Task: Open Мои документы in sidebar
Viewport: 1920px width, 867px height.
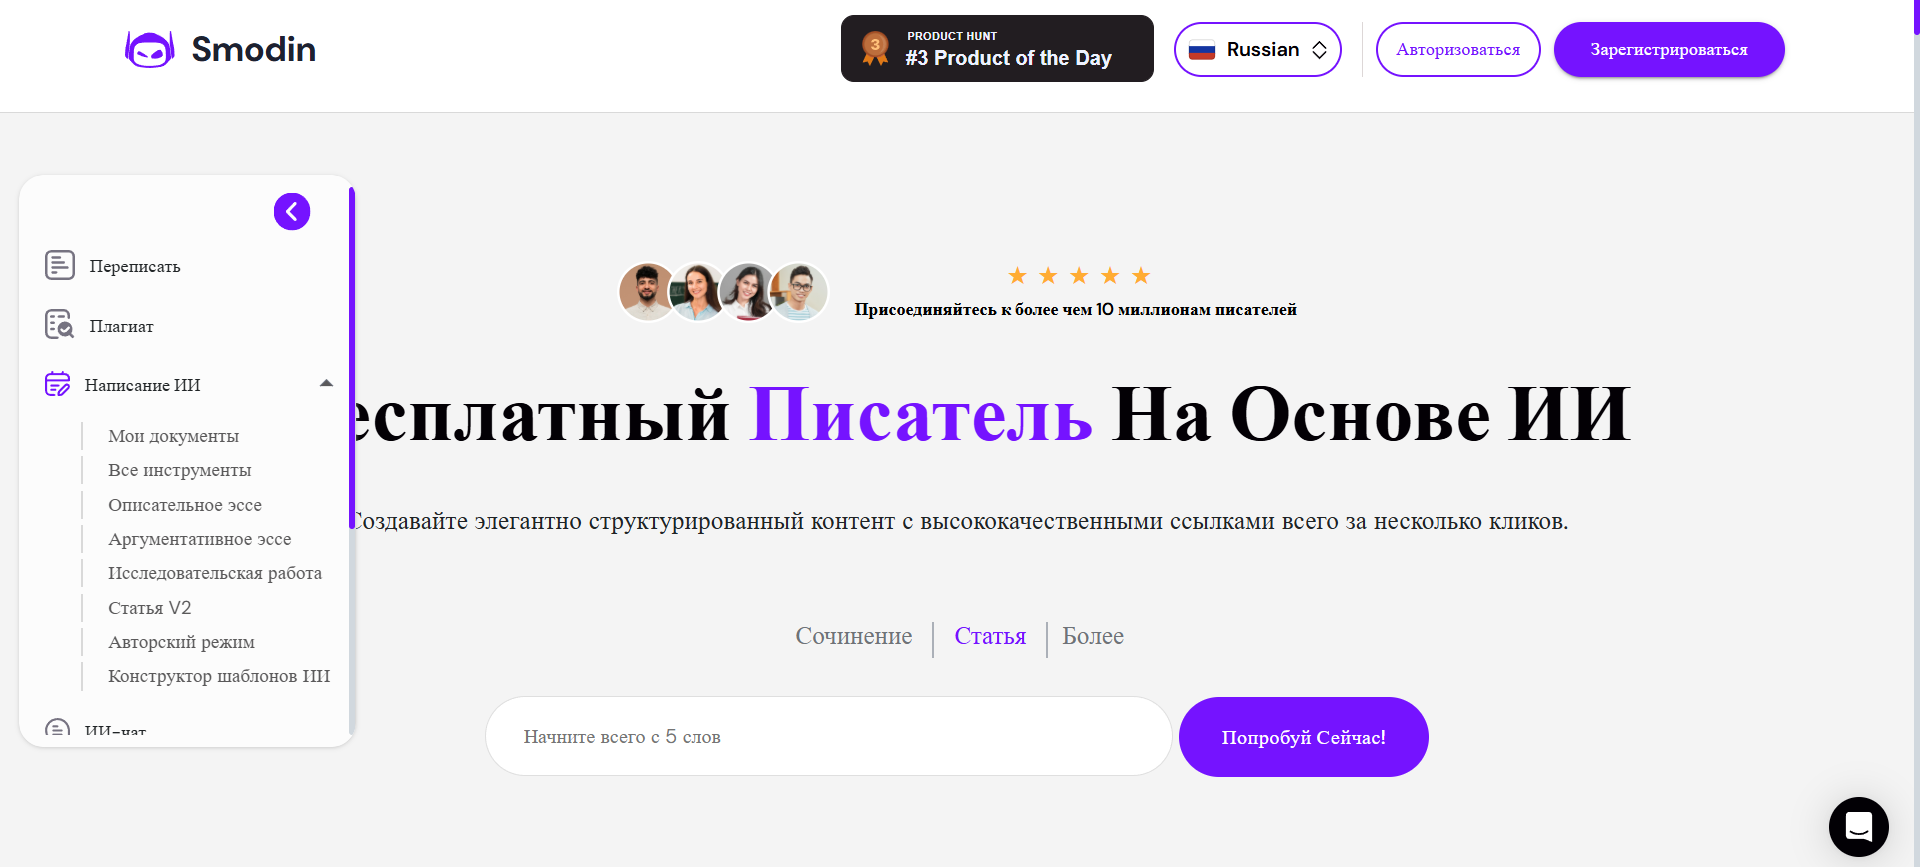Action: point(173,436)
